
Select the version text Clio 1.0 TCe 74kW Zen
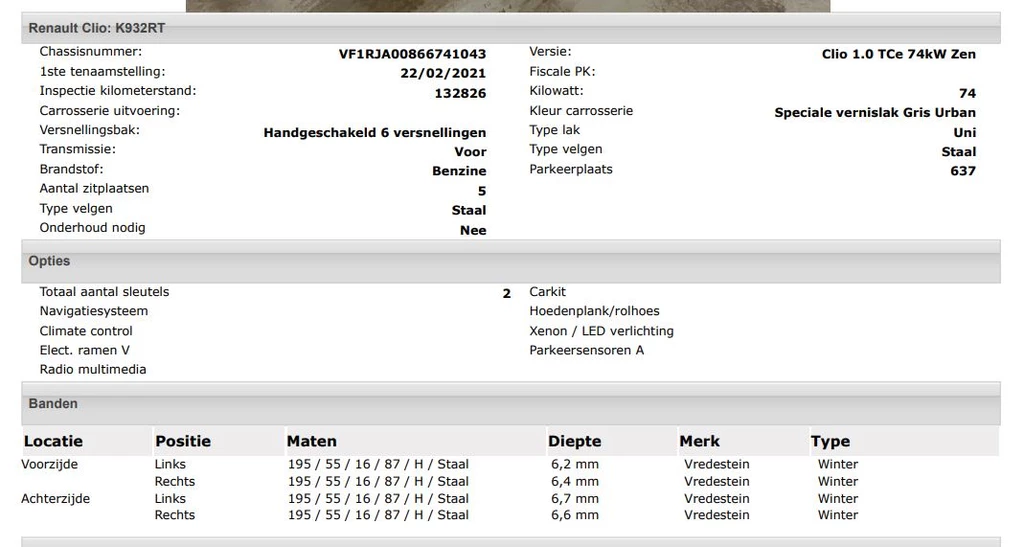(x=898, y=54)
